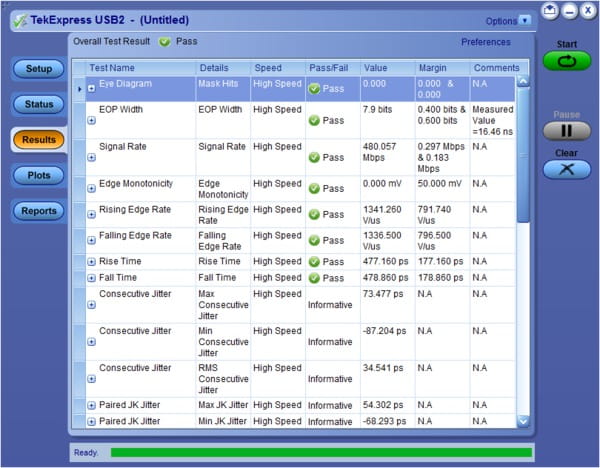Click the keep-on-top pin icon at top right
This screenshot has width=600, height=468.
point(549,11)
